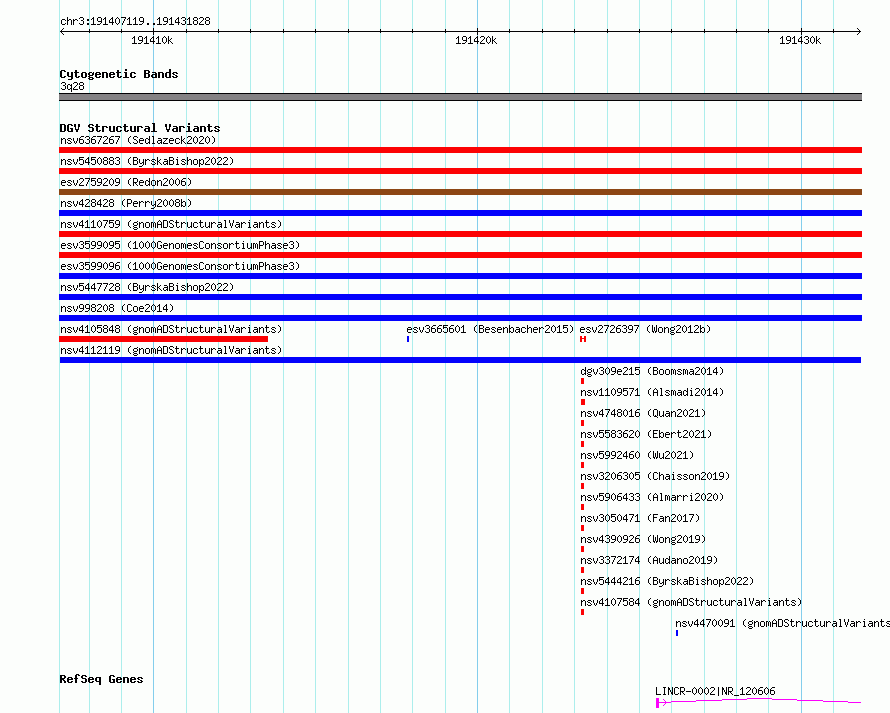Select nsv4107584 (gnomADStructuralVariants) label
Image resolution: width=890 pixels, height=713 pixels.
point(691,602)
